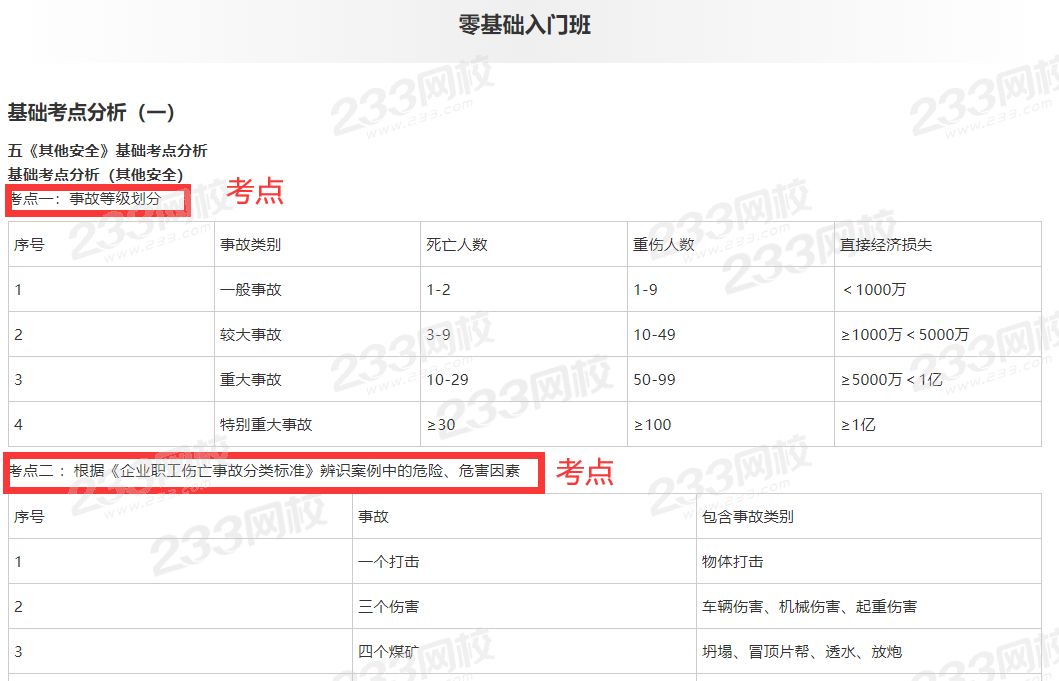Screen dimensions: 1059x681
Task: Click the red 考点 label beside 考点一
Action: pos(255,191)
